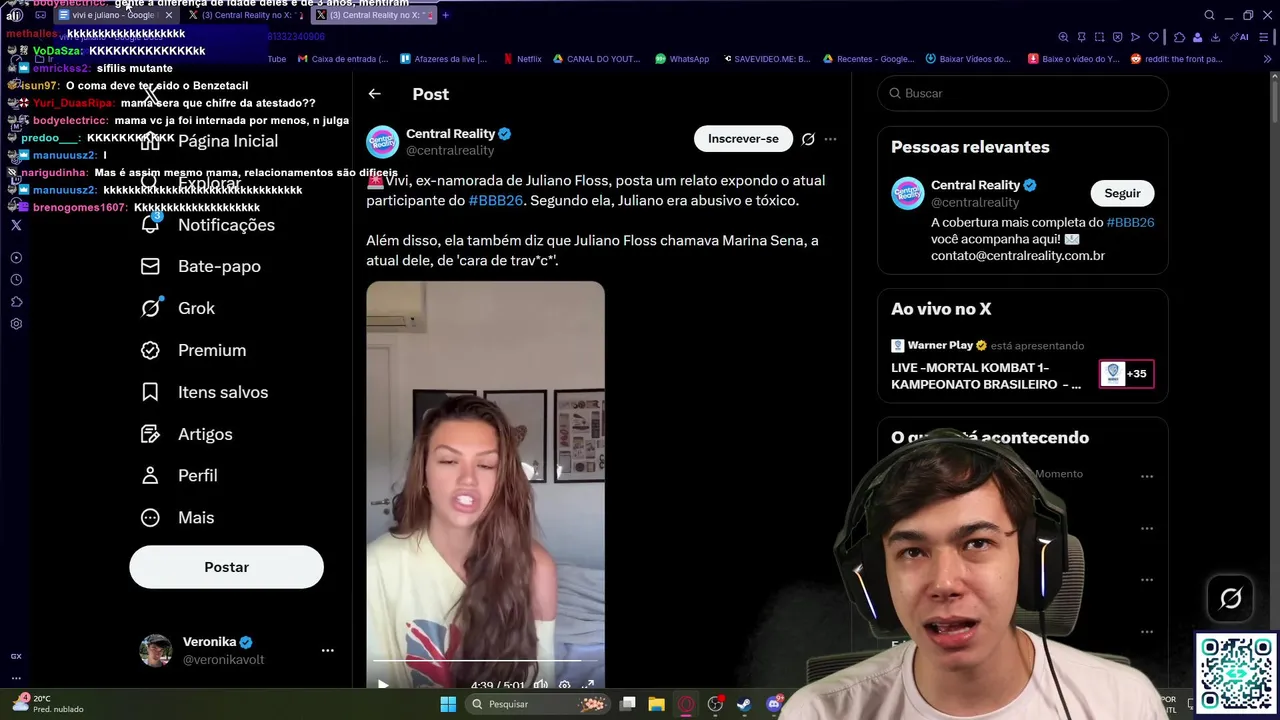Click the floating Grok button
Screen dimensions: 1280x720
coord(1231,598)
